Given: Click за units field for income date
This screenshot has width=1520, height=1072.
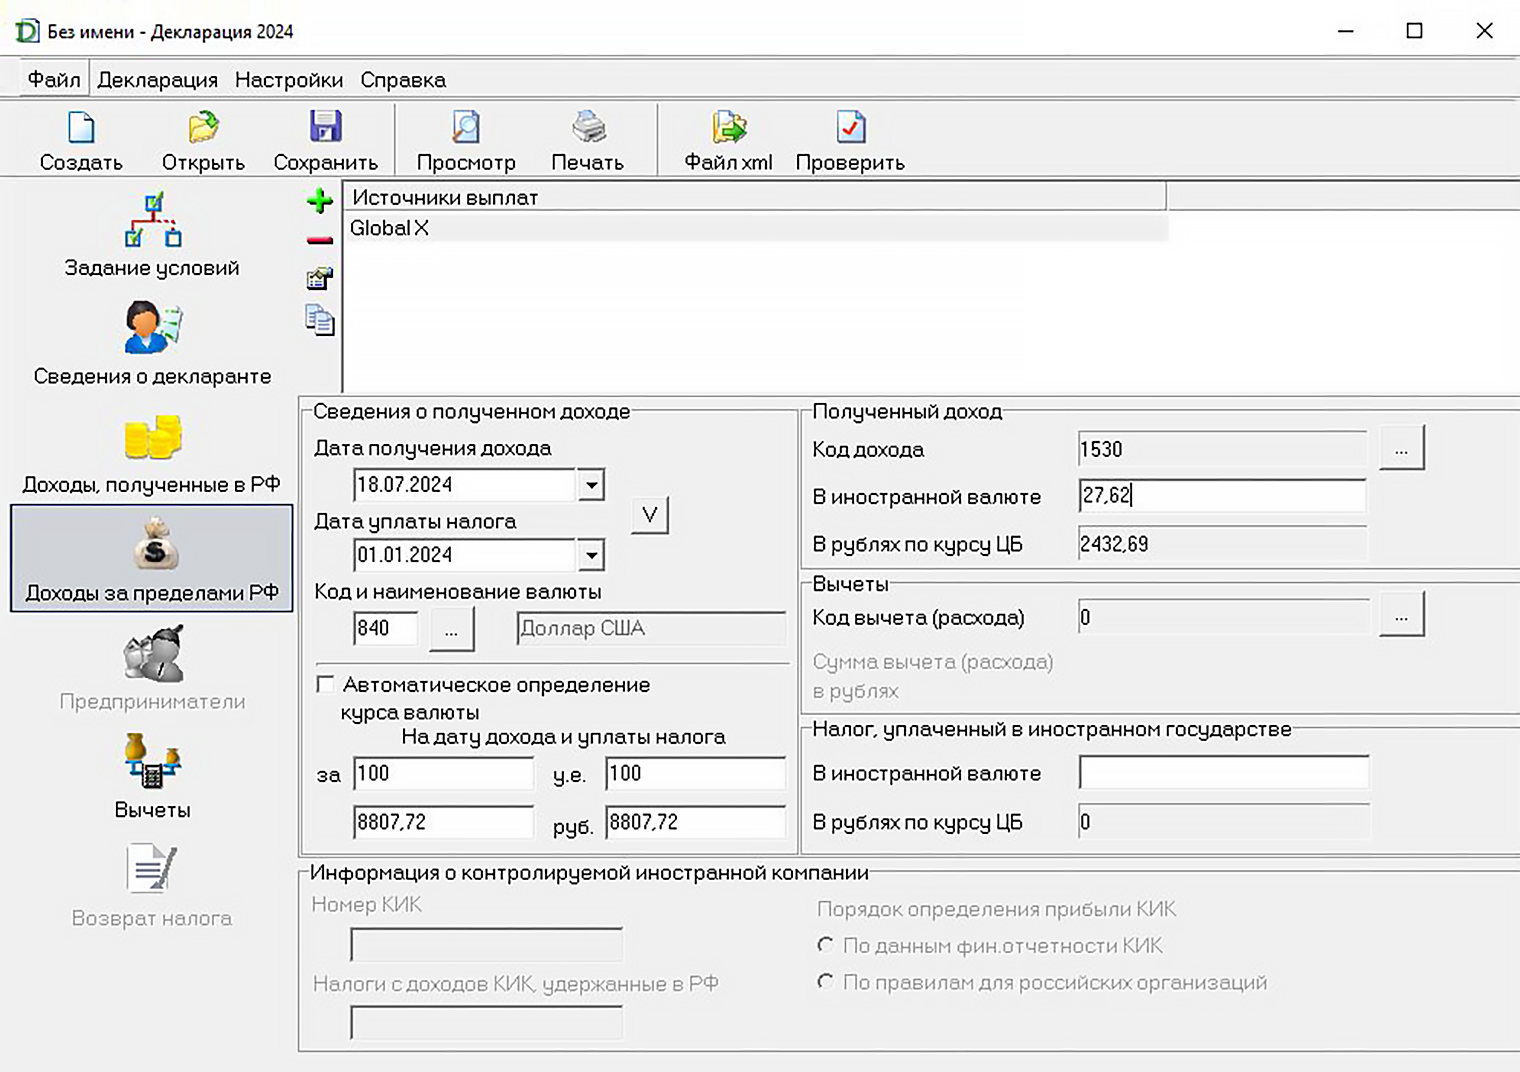Looking at the screenshot, I should (x=443, y=773).
